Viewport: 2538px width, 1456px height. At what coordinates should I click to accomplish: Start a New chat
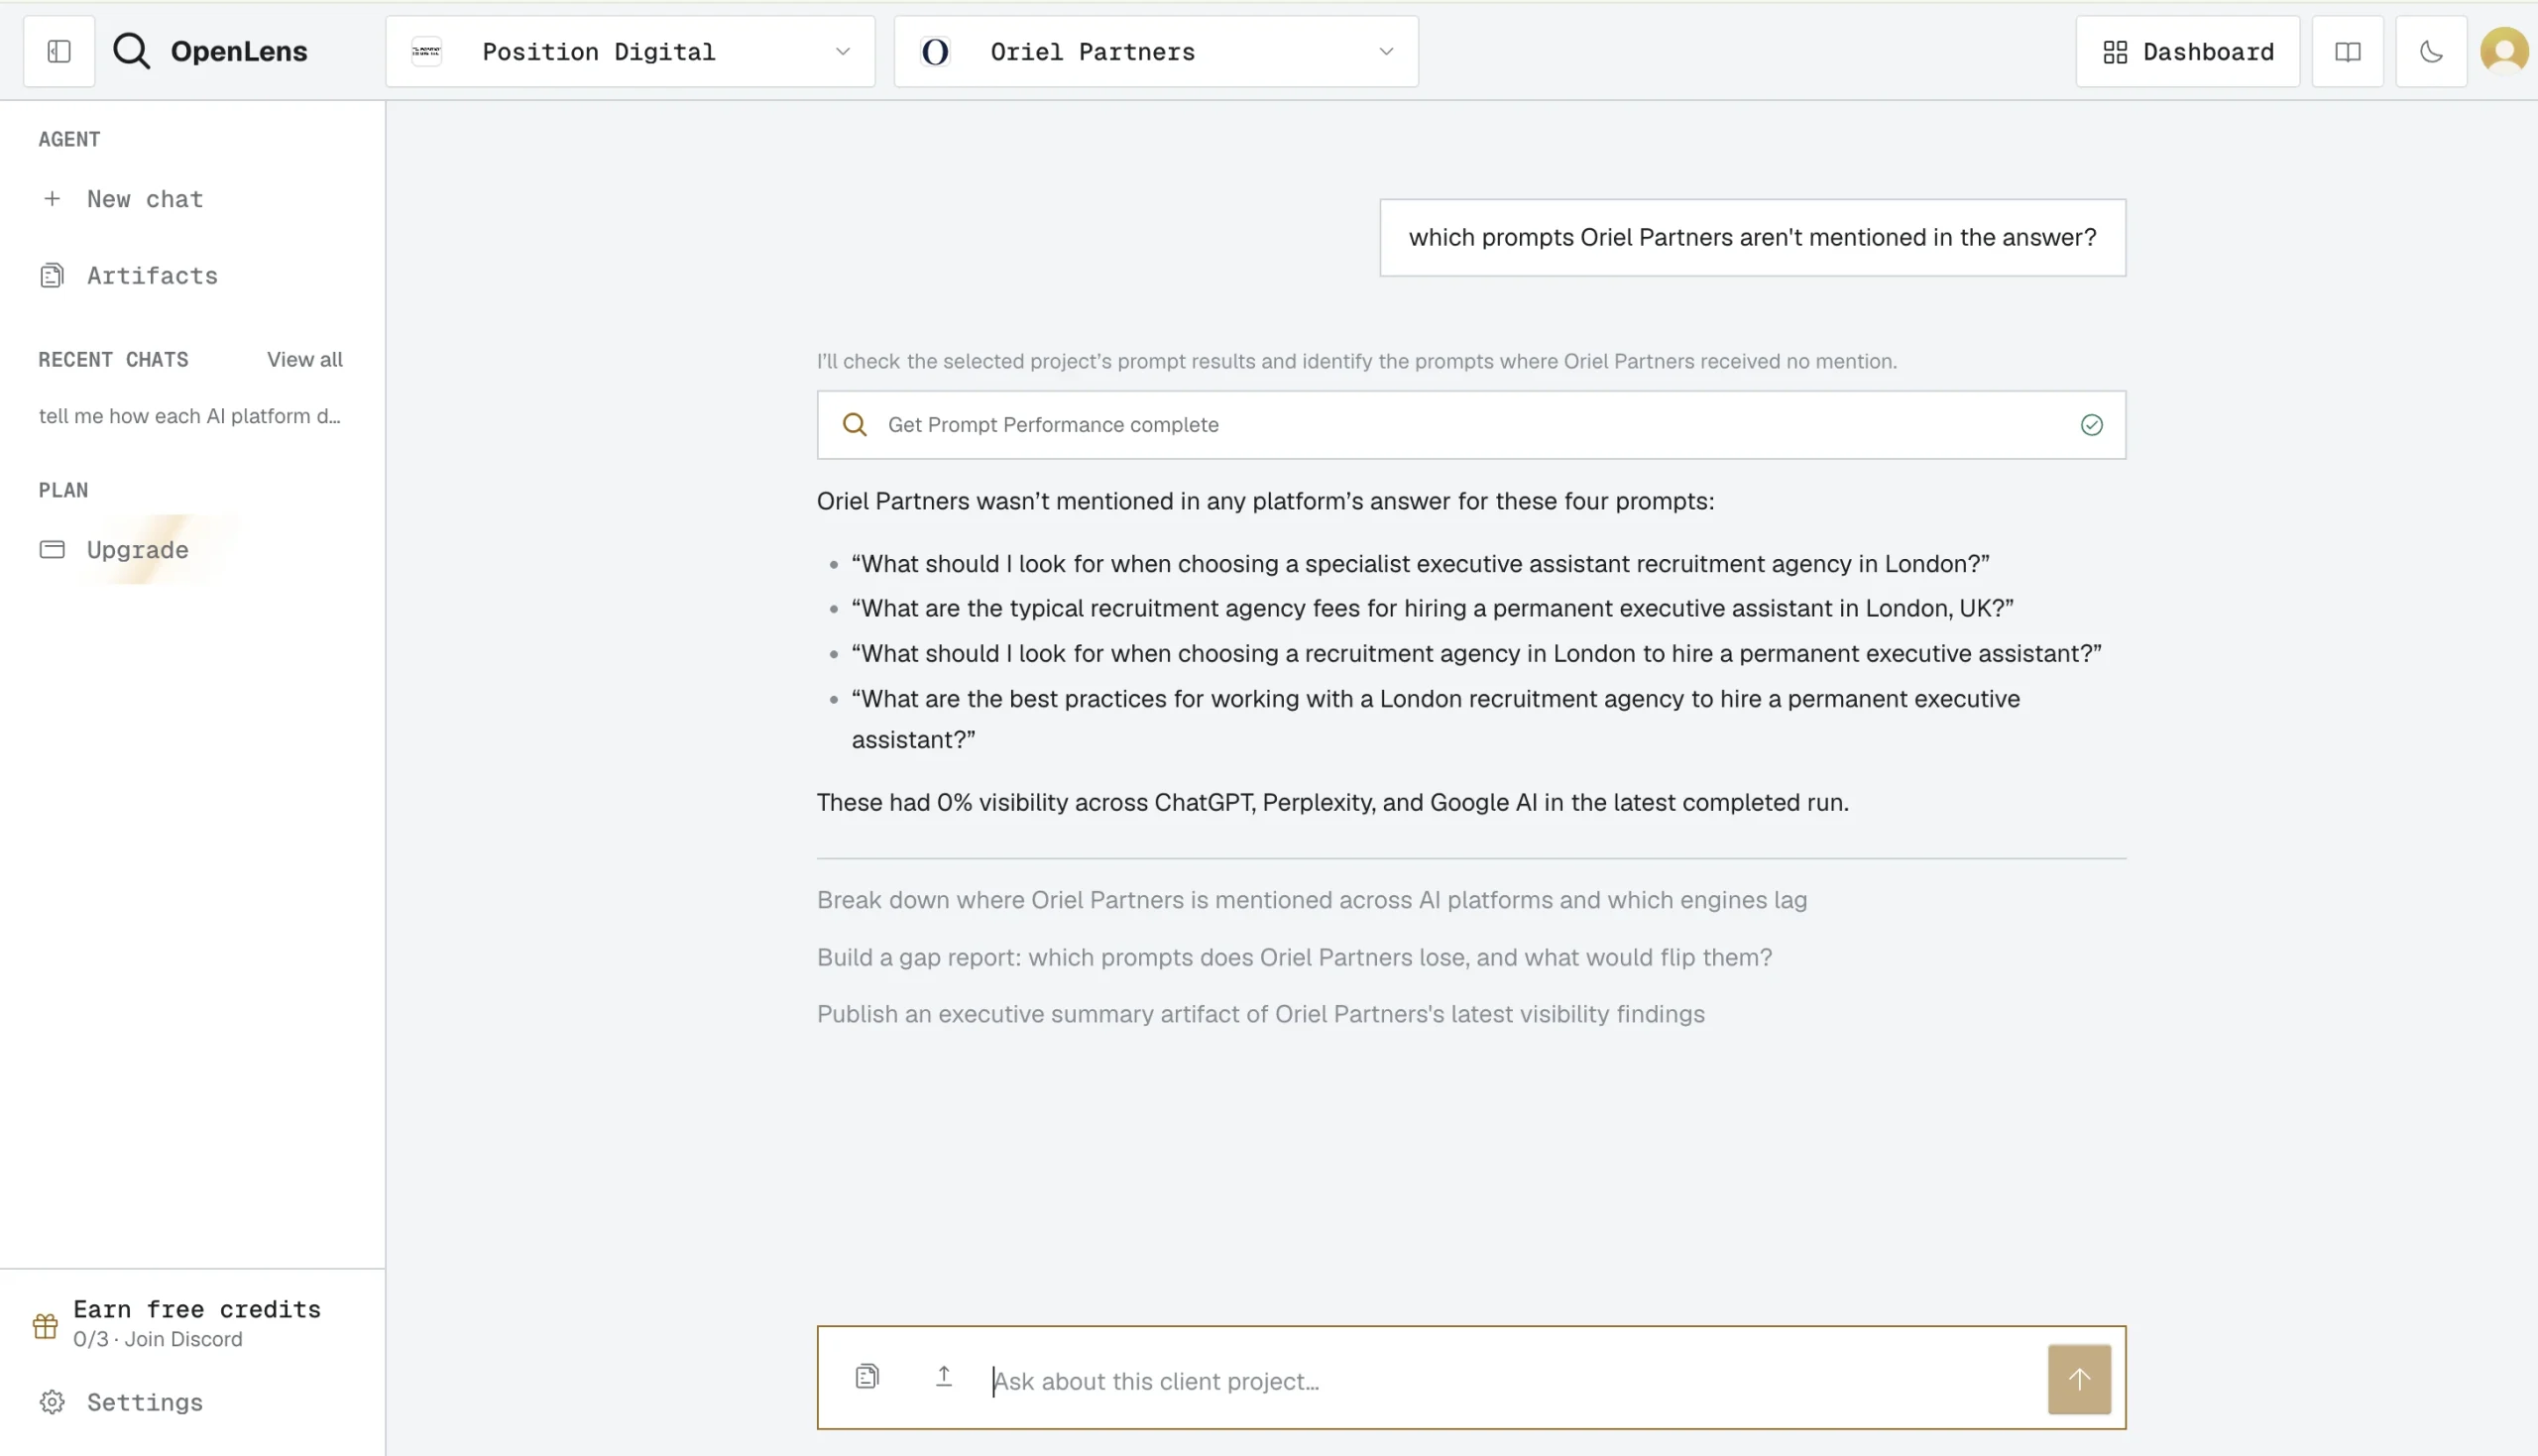(145, 199)
